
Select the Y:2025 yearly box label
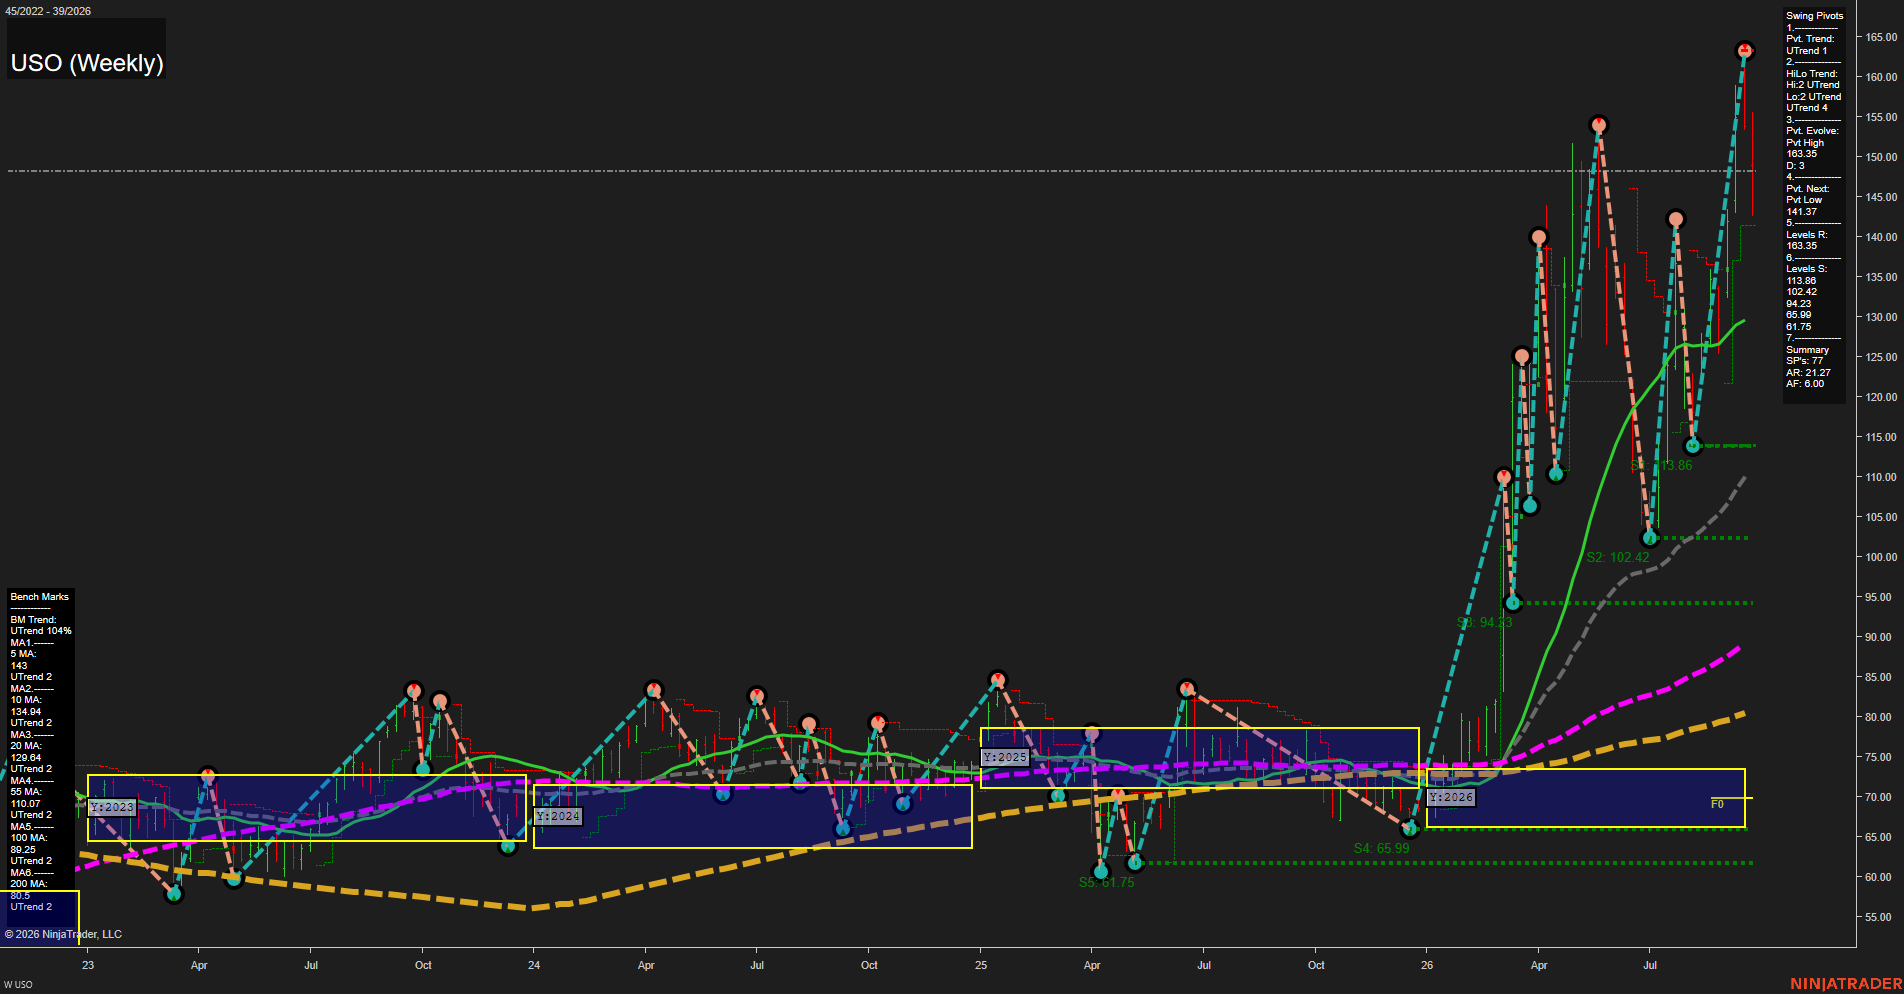coord(1005,757)
